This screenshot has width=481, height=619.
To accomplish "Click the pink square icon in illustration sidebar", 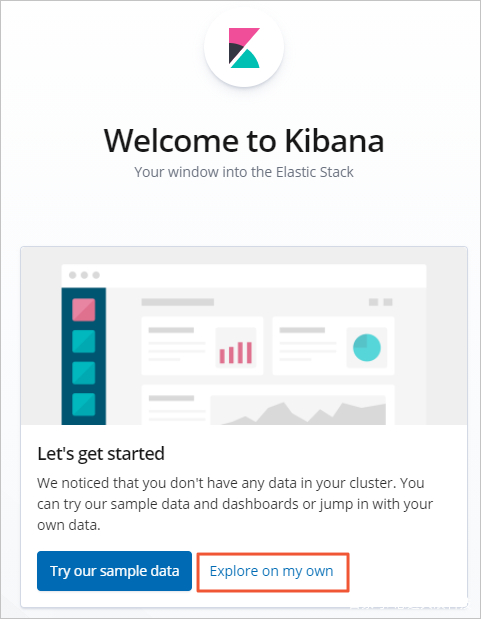I will coord(84,310).
